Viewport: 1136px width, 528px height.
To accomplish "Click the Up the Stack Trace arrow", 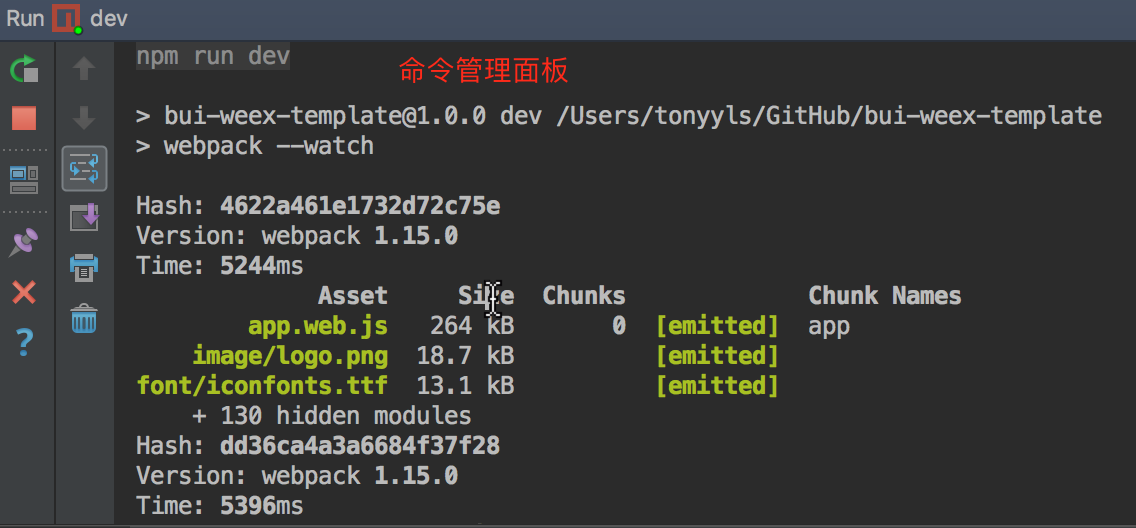I will coord(84,68).
